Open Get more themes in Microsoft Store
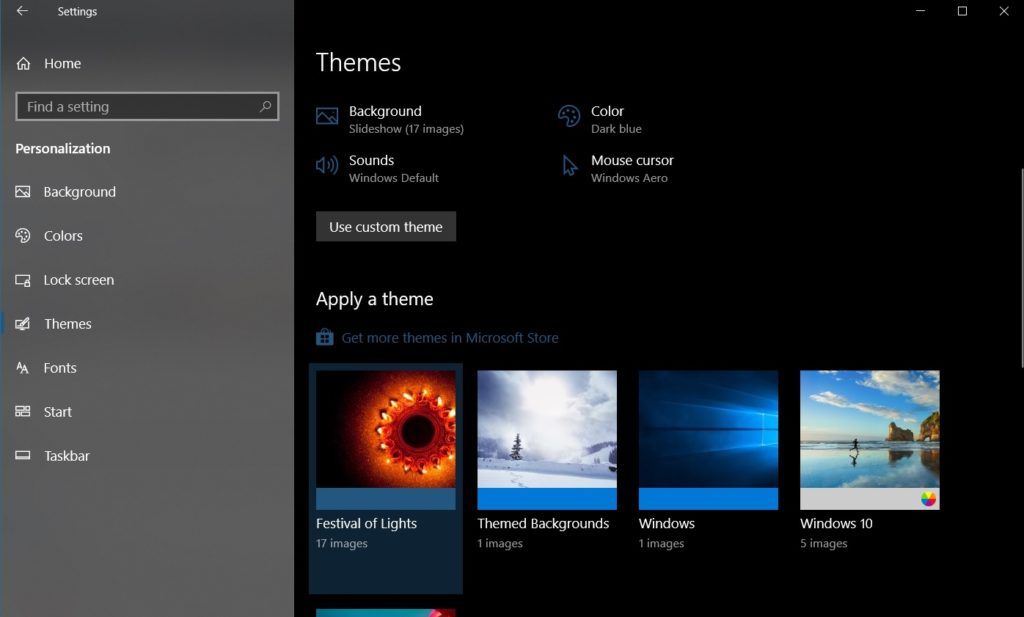Viewport: 1024px width, 617px height. pyautogui.click(x=450, y=338)
